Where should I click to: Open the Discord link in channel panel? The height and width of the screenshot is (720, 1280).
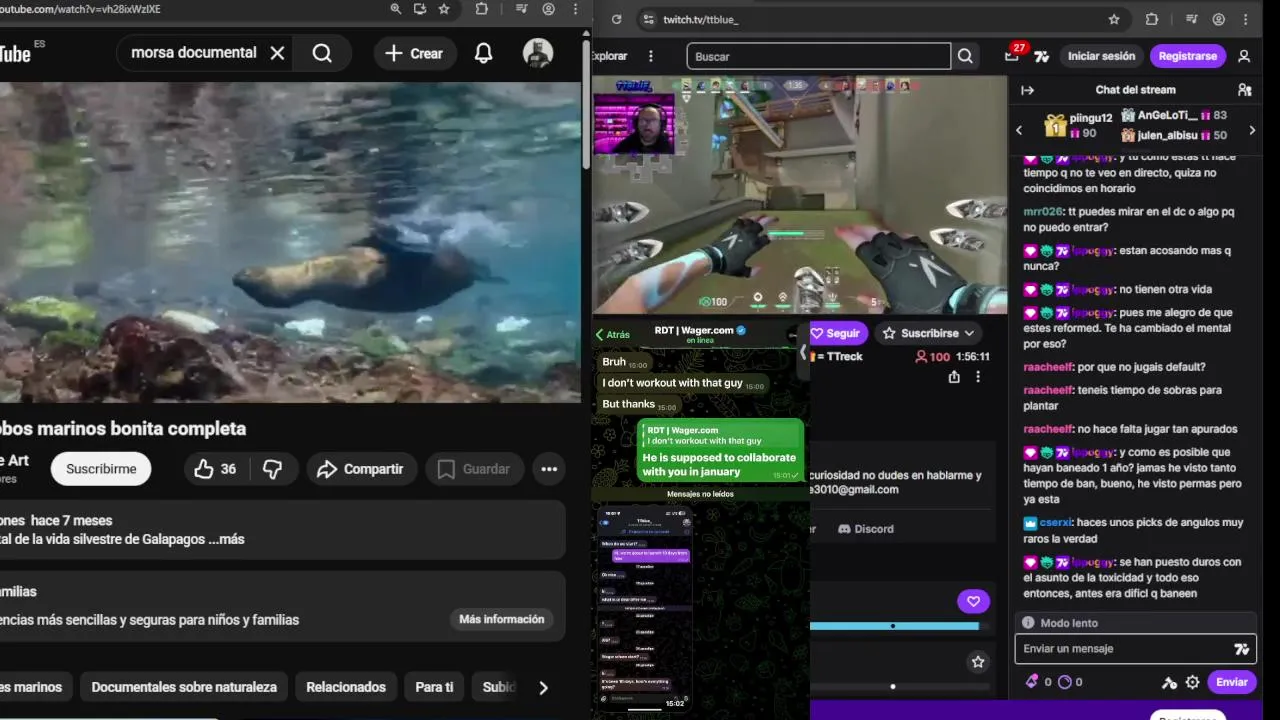click(866, 529)
